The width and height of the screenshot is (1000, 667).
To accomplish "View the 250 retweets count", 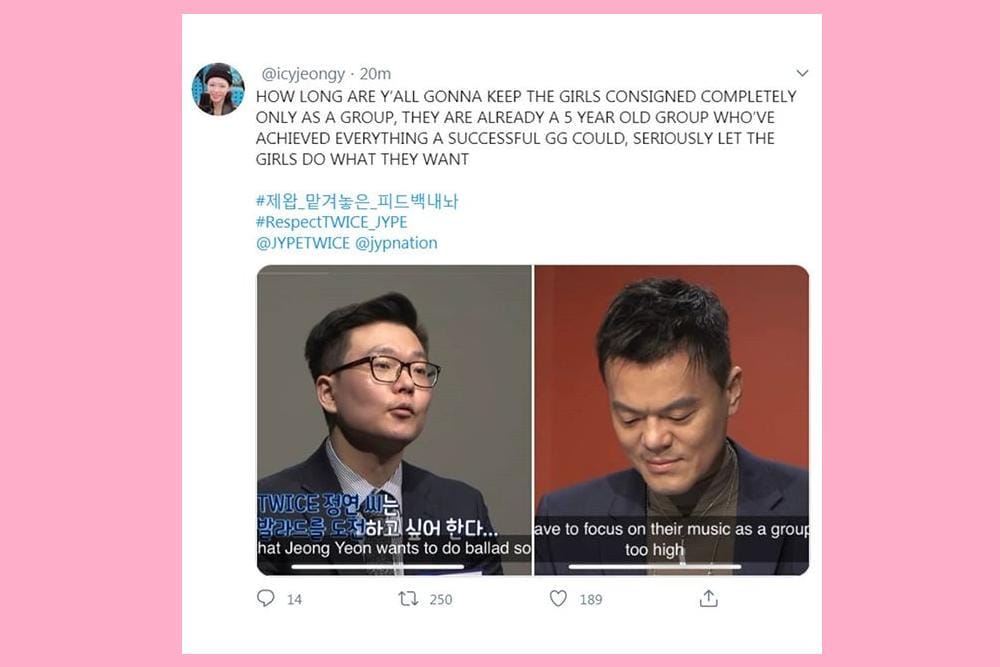I will 441,599.
